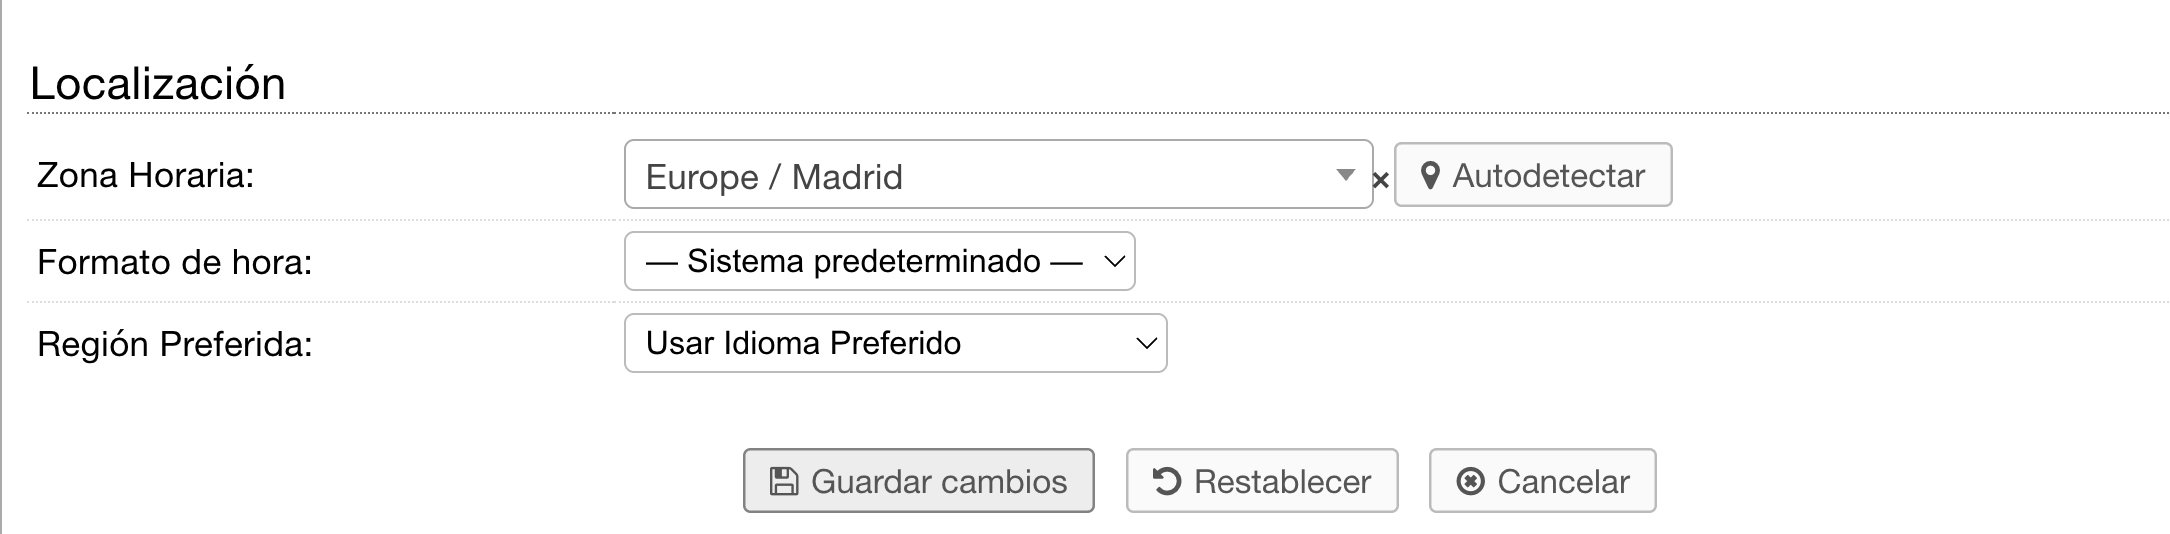Click the floppy disk save icon
The image size is (2170, 534).
pyautogui.click(x=783, y=482)
